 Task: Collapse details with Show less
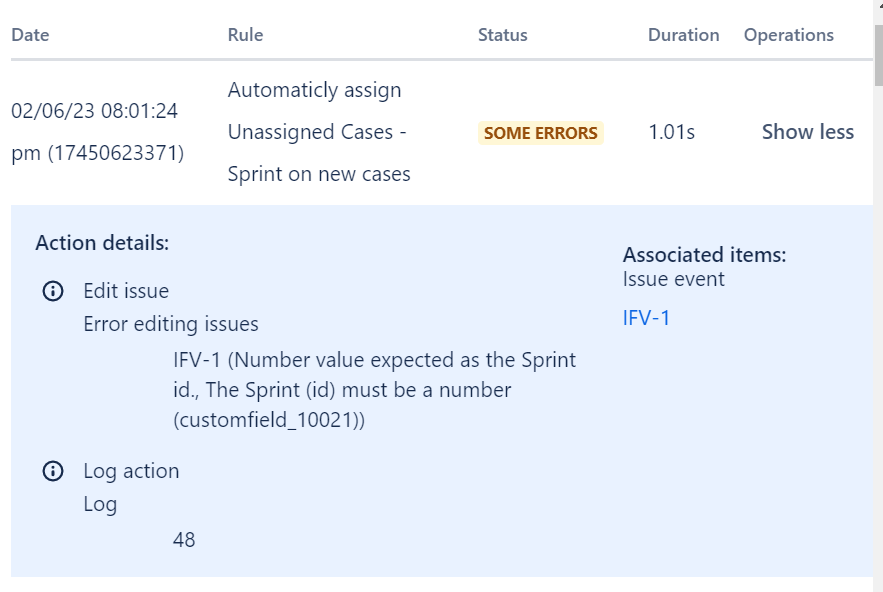tap(808, 132)
